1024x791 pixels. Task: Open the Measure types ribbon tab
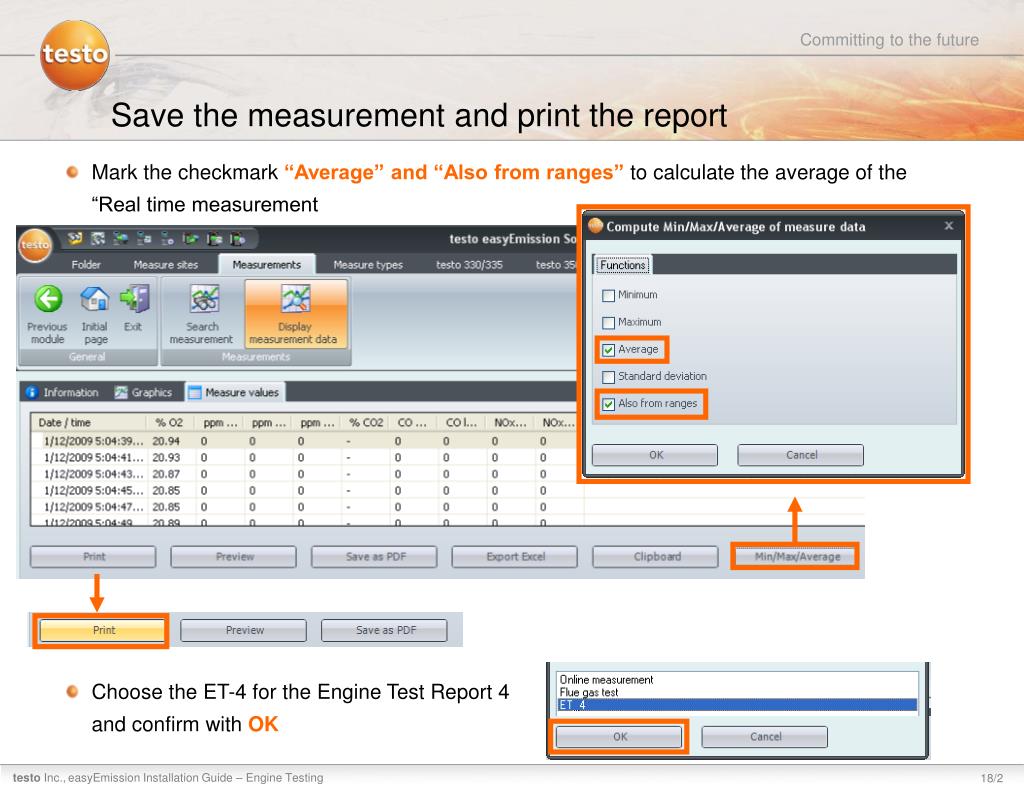(368, 265)
